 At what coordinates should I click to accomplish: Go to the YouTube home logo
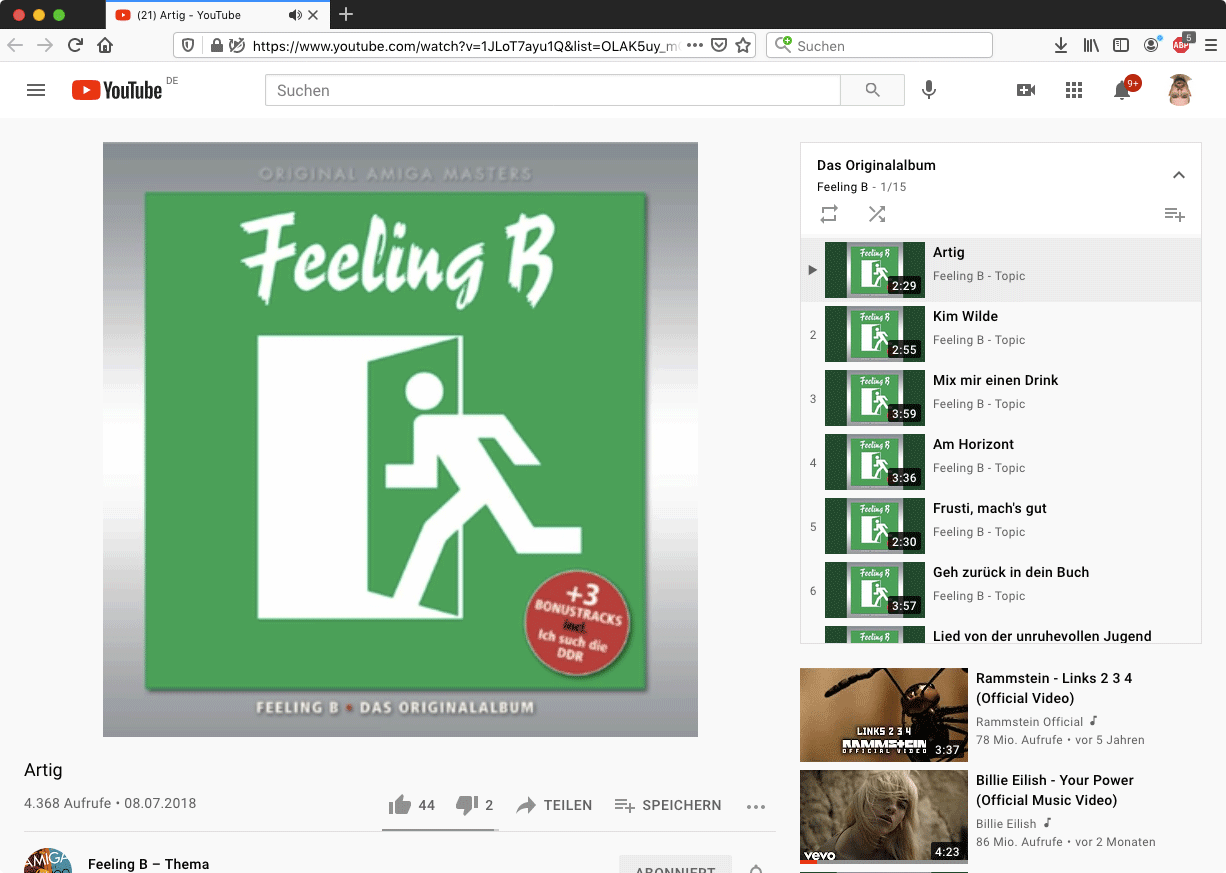117,90
